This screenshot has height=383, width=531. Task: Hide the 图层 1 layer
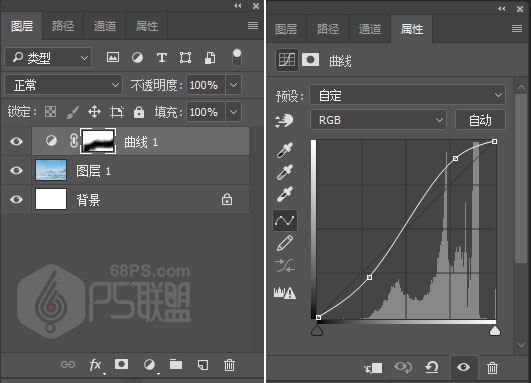tap(16, 170)
